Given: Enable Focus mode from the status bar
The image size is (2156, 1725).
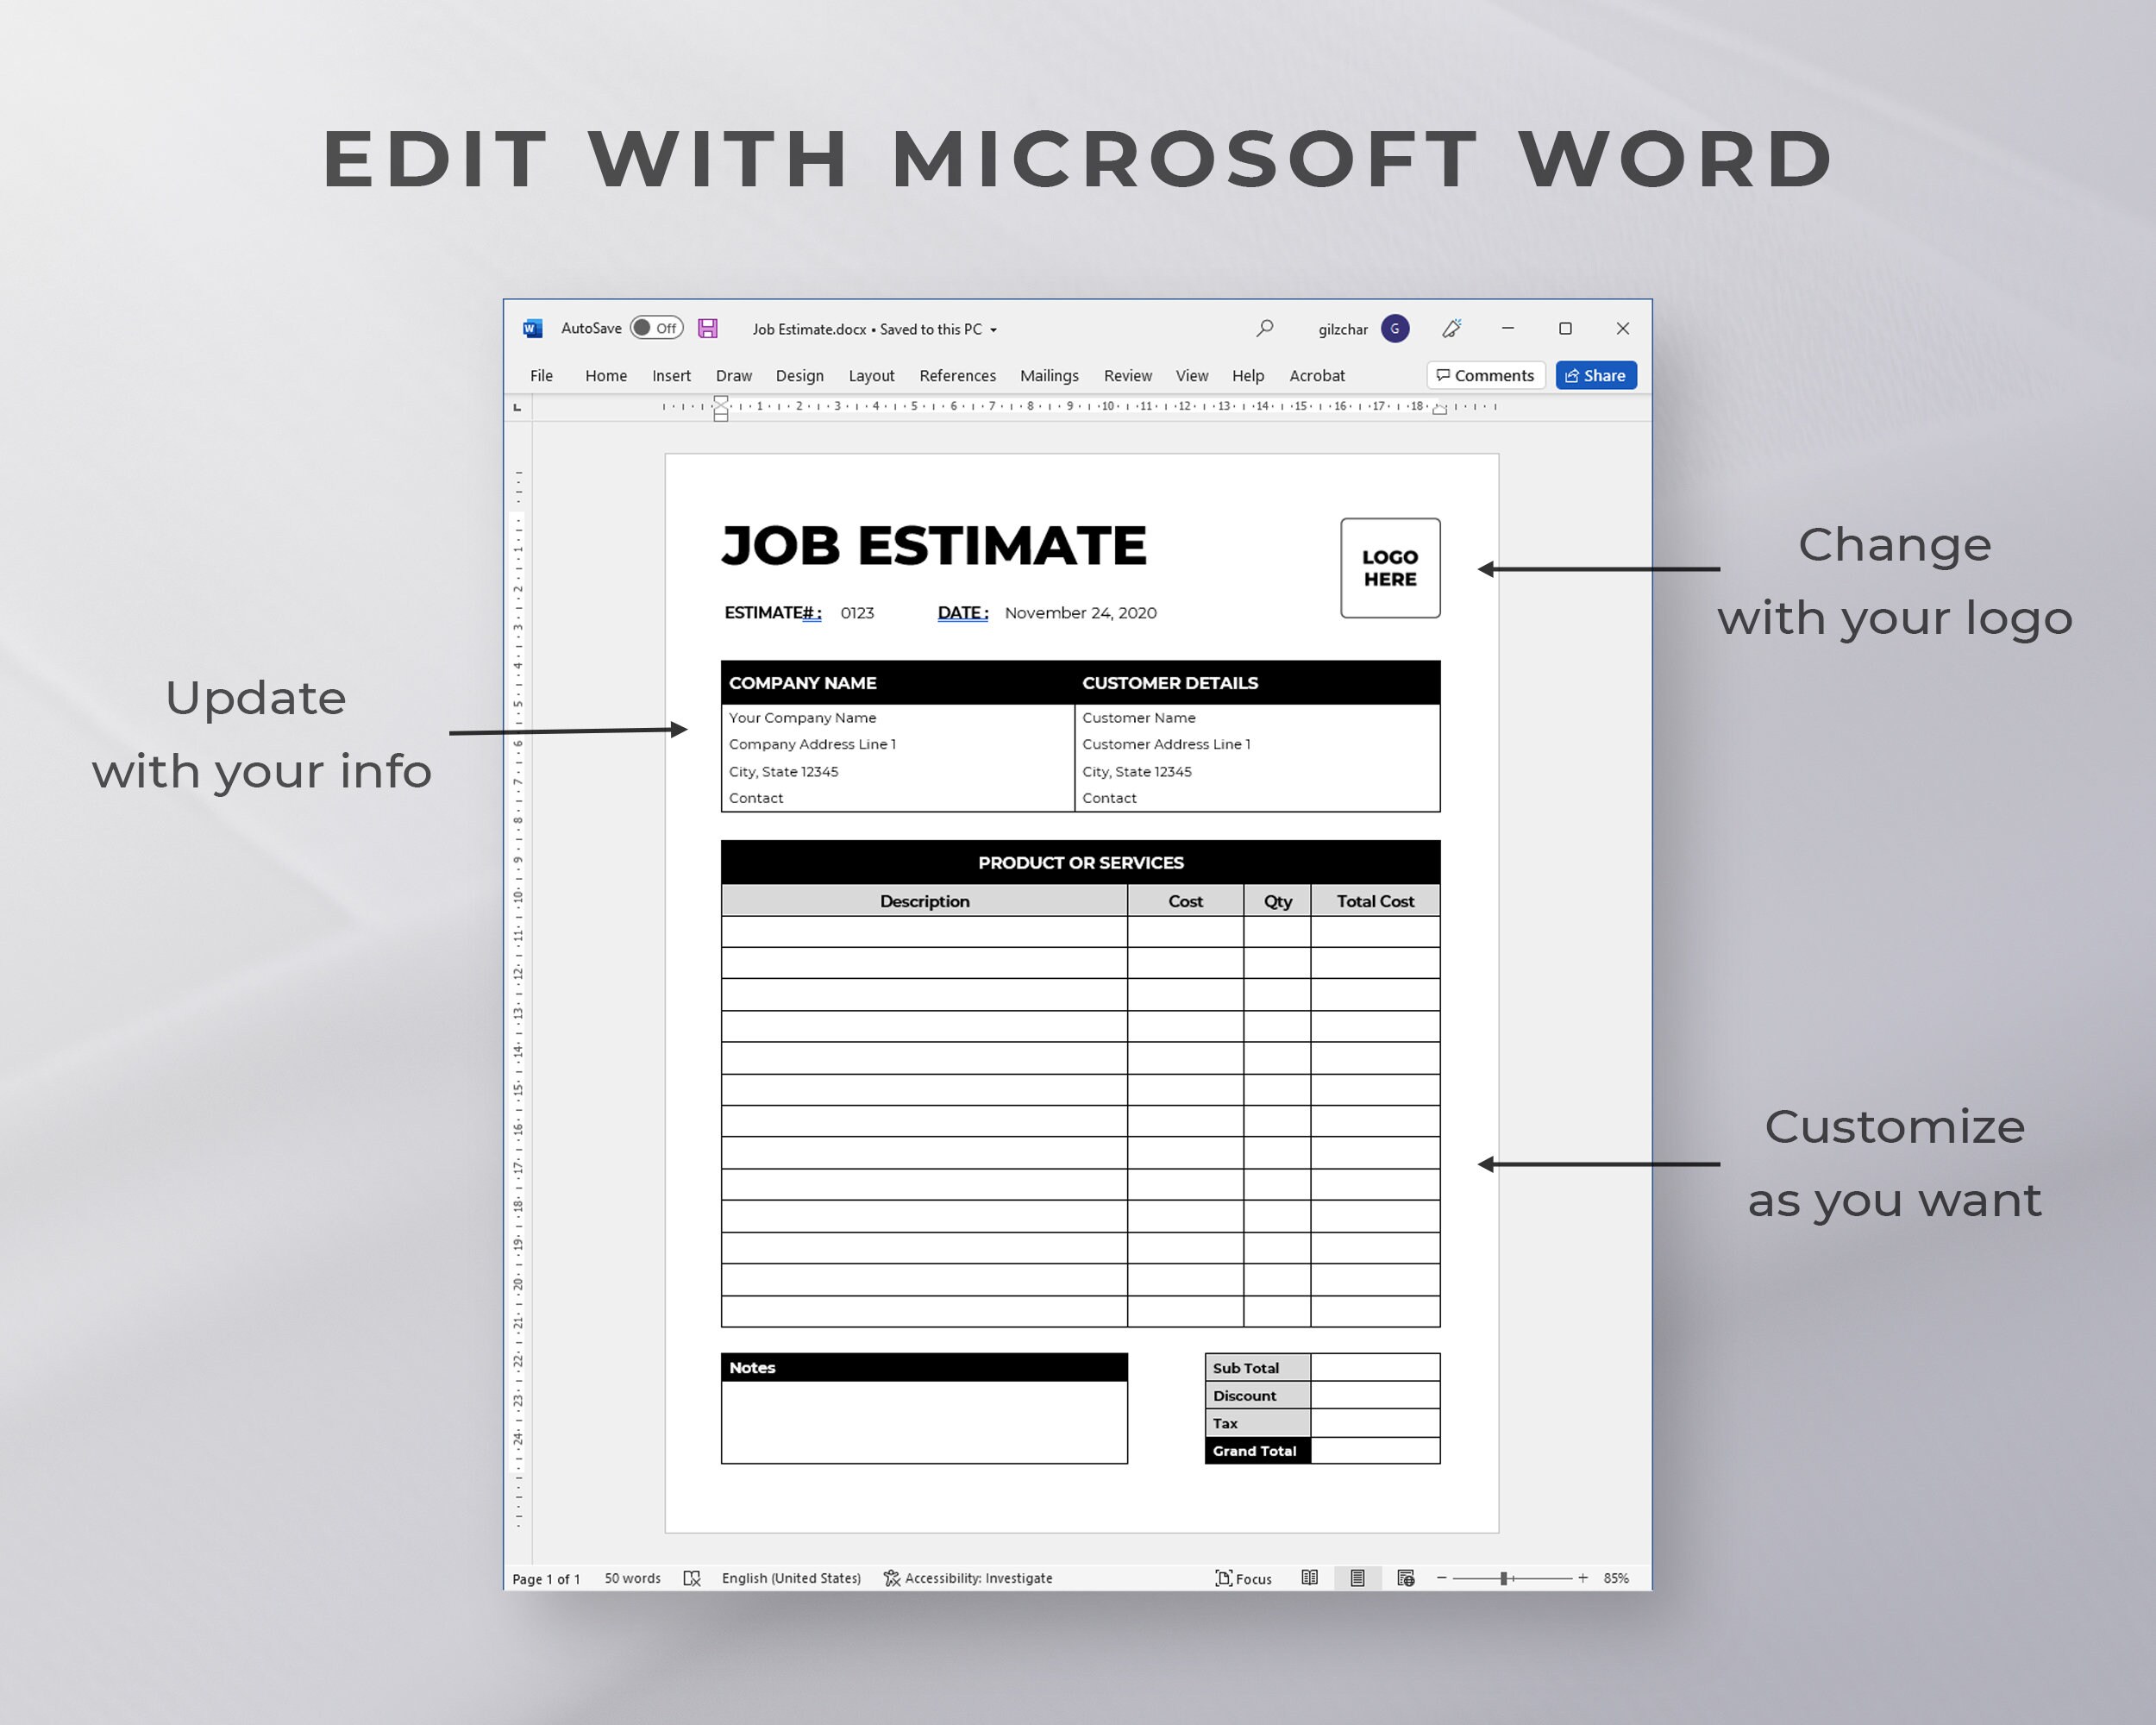Looking at the screenshot, I should [x=1242, y=1578].
